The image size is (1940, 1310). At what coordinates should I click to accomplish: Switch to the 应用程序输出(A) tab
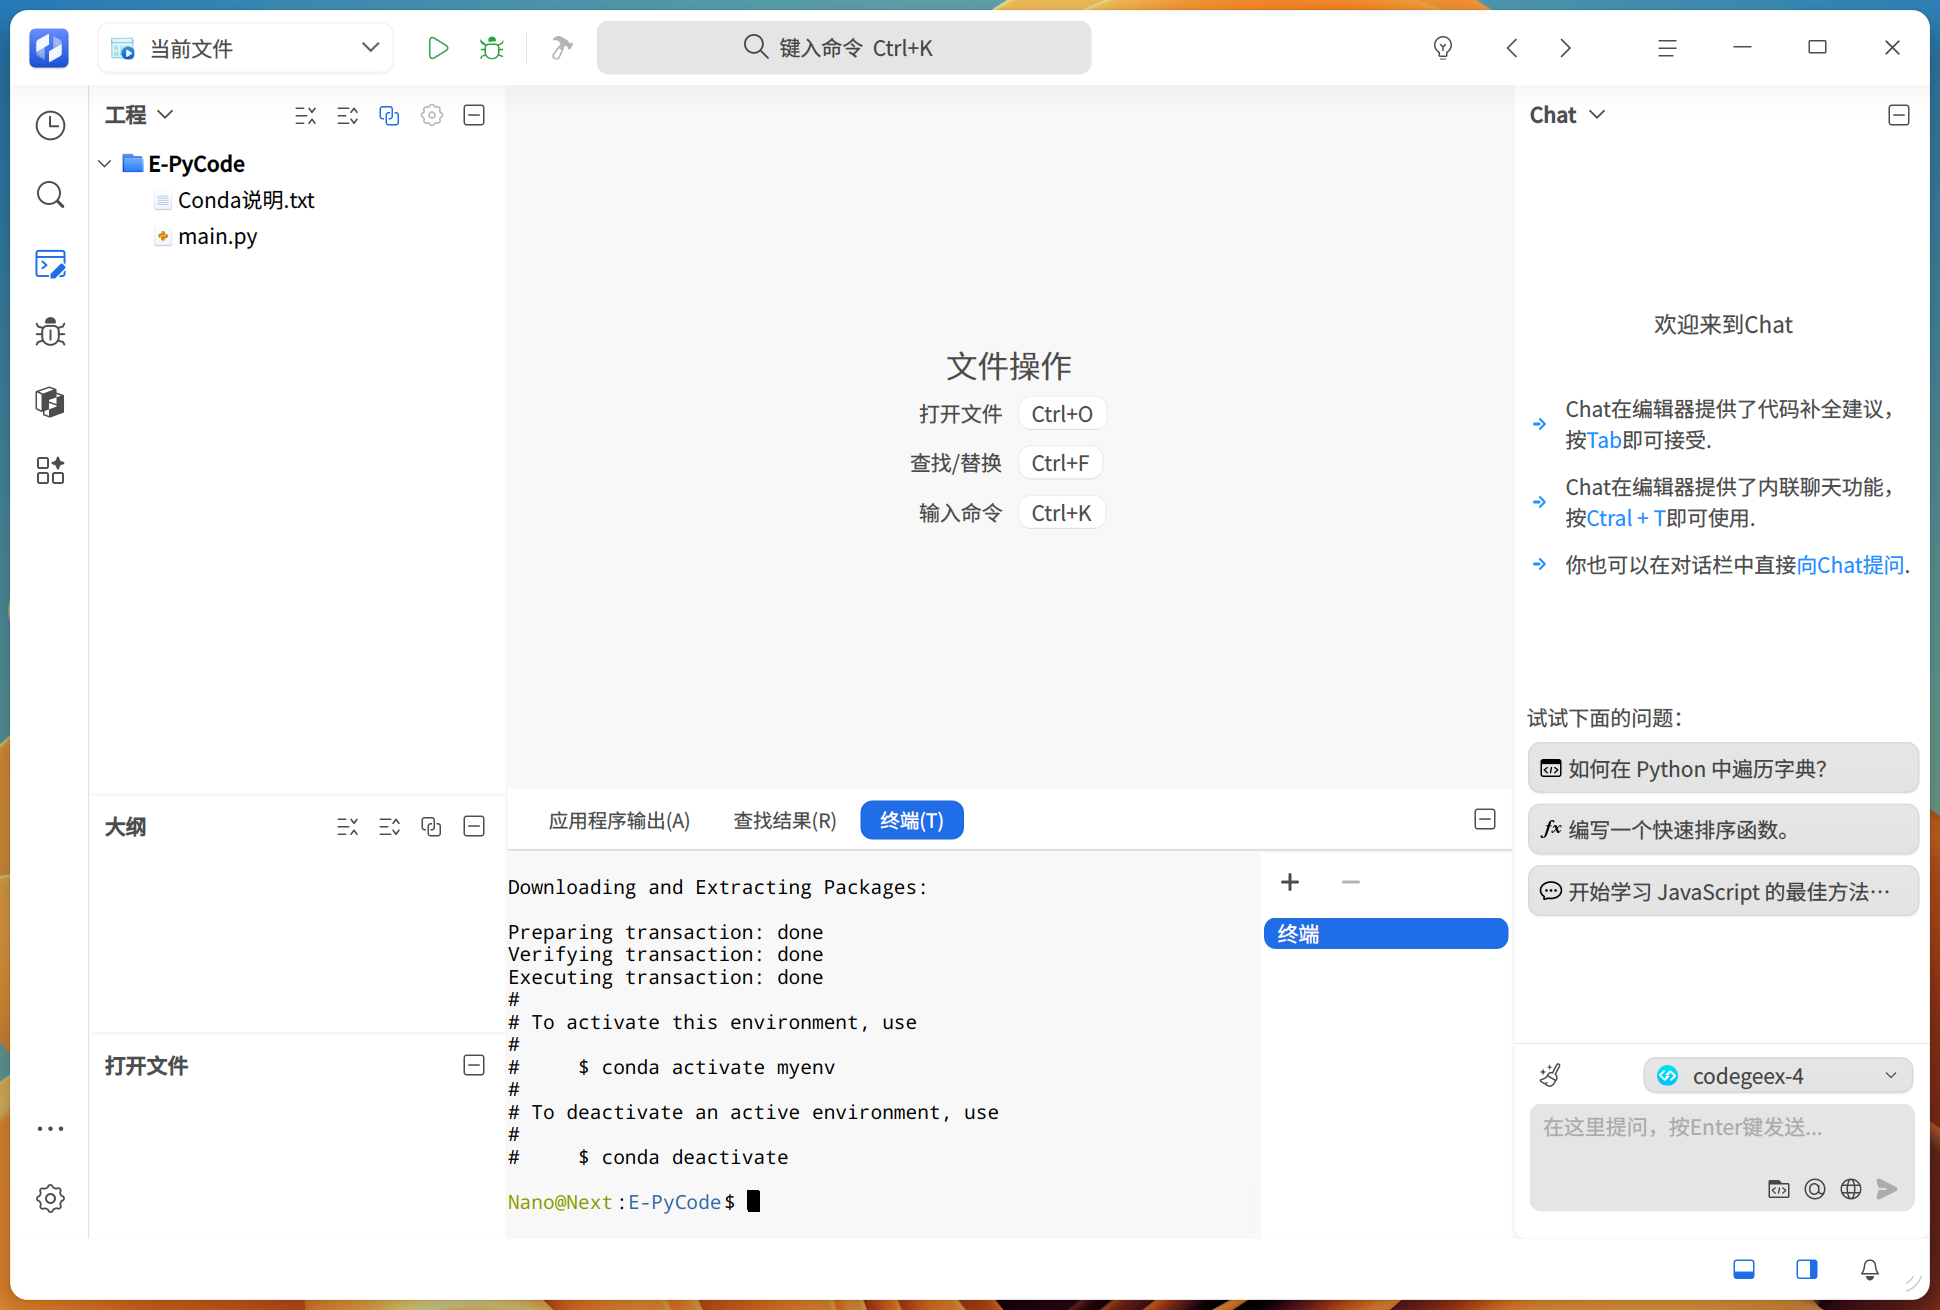point(619,820)
